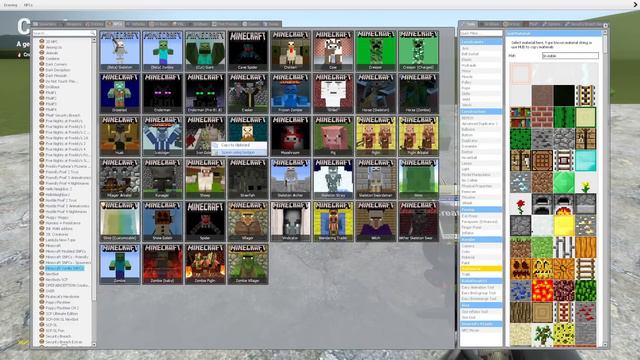
Task: Select the (Cut) Giant NPC icon
Action: pyautogui.click(x=205, y=51)
